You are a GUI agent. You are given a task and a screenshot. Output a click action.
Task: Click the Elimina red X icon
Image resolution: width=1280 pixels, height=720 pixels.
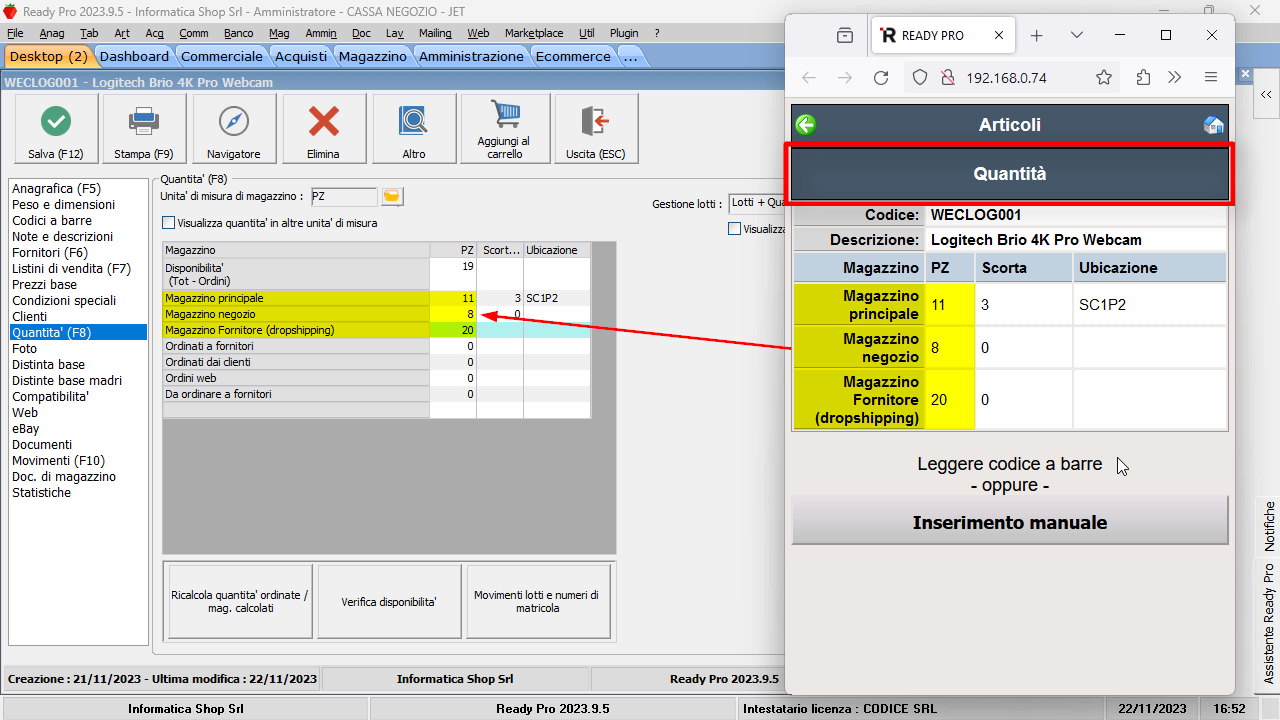coord(323,122)
